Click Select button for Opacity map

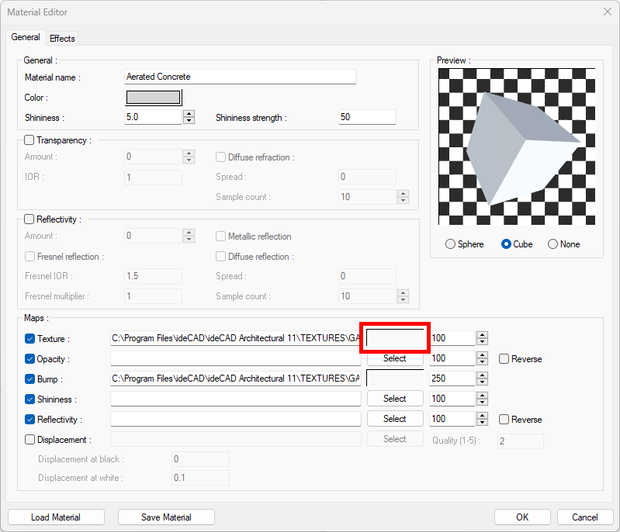click(x=394, y=358)
